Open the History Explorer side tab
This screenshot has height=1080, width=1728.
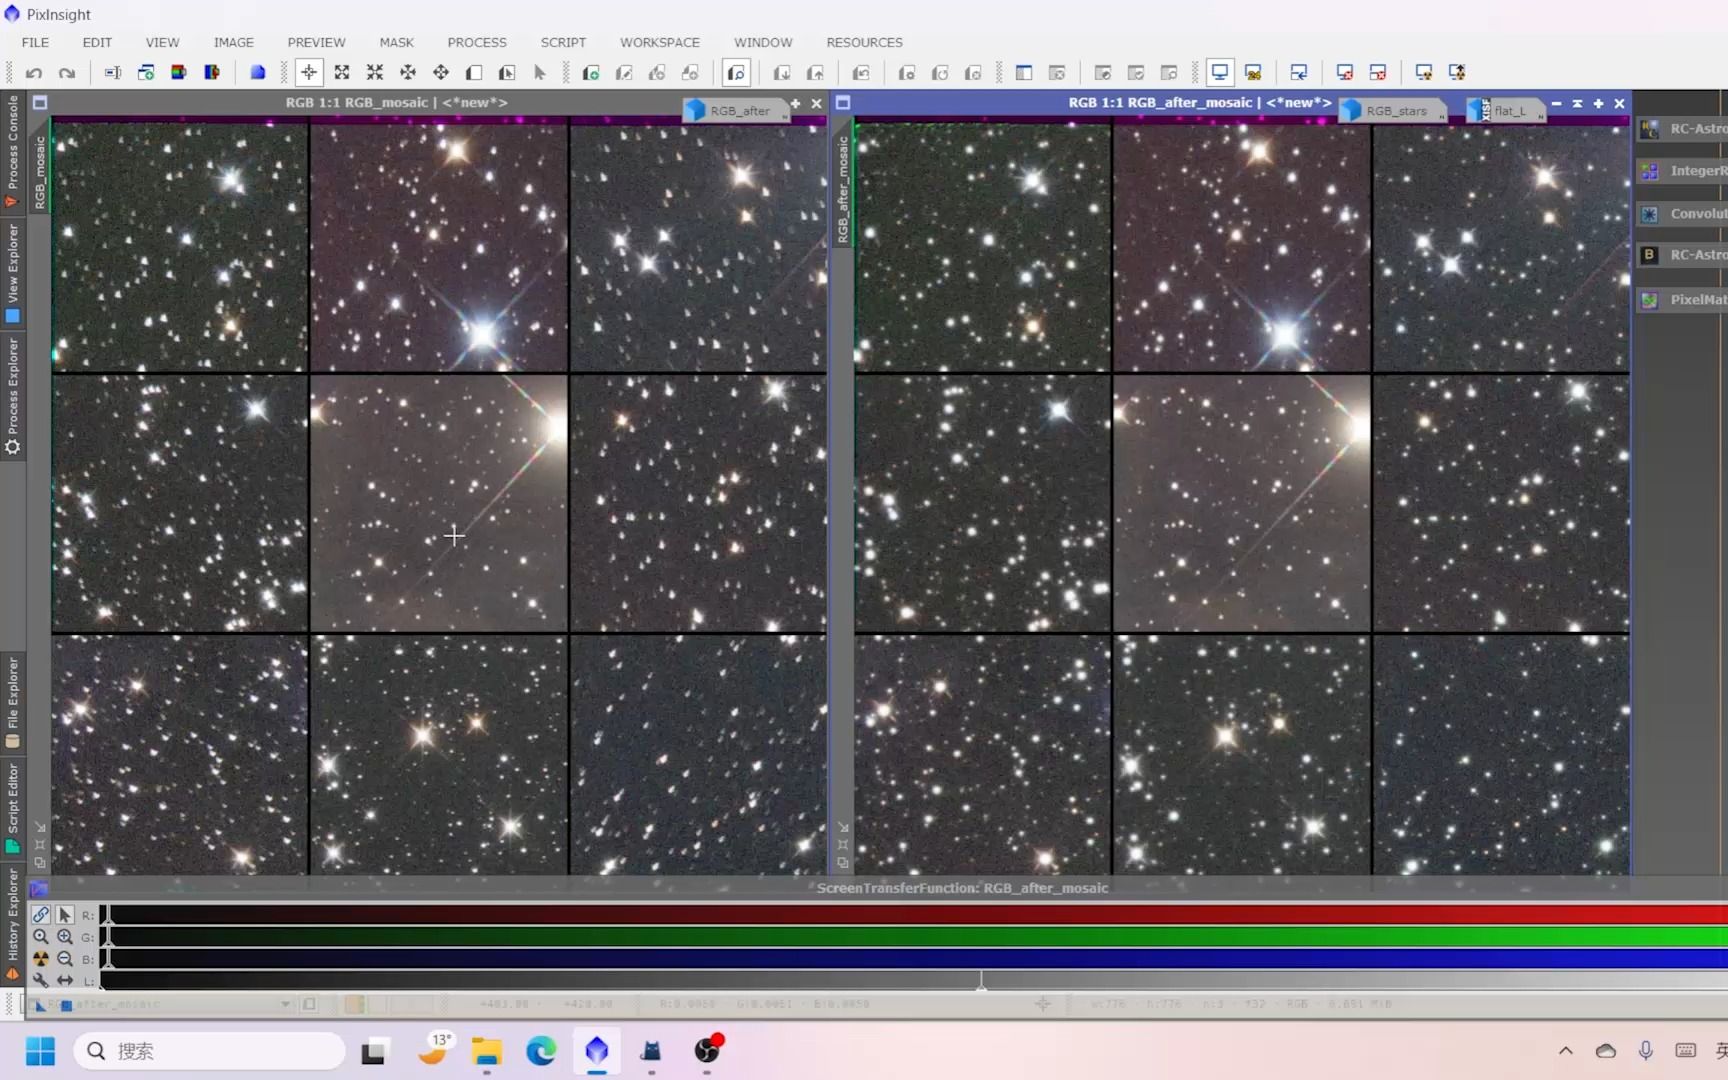13,924
